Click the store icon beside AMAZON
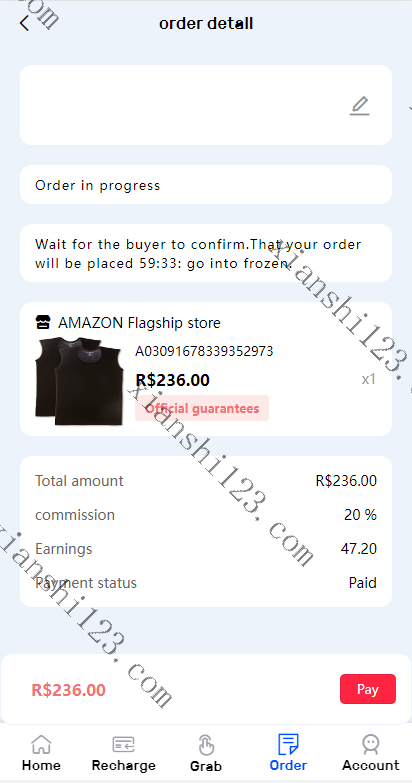The image size is (412, 783). pos(43,323)
